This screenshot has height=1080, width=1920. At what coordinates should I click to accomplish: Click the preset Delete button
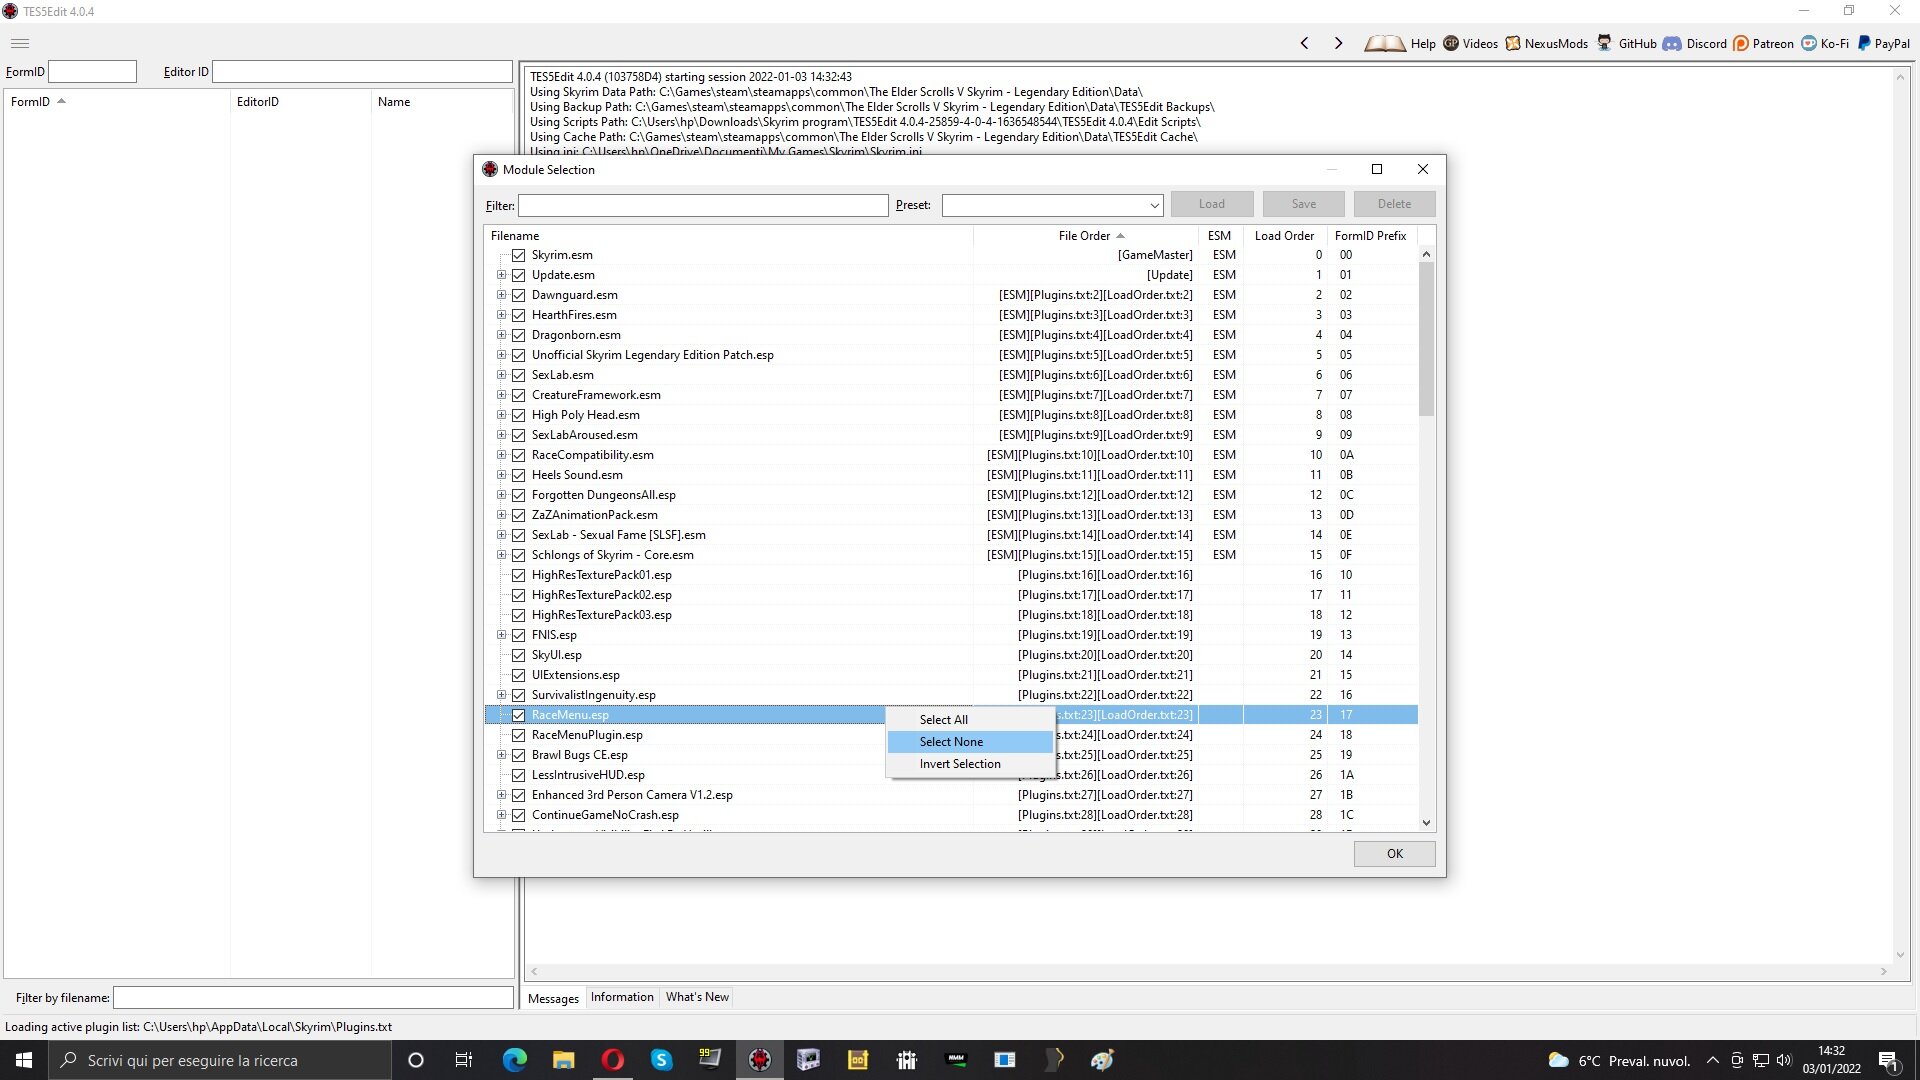click(1394, 204)
